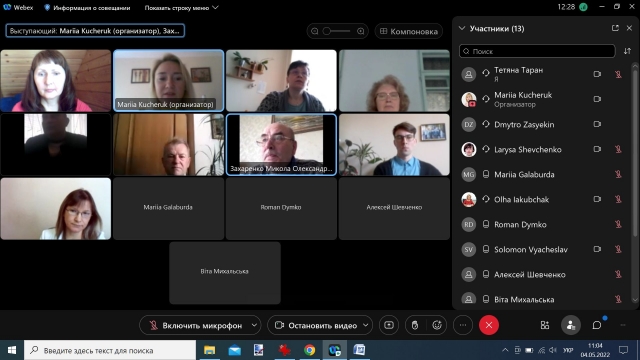Image resolution: width=640 pixels, height=360 pixels.
Task: Click SV avatar of Solomon Vyacheslav
Action: [469, 249]
